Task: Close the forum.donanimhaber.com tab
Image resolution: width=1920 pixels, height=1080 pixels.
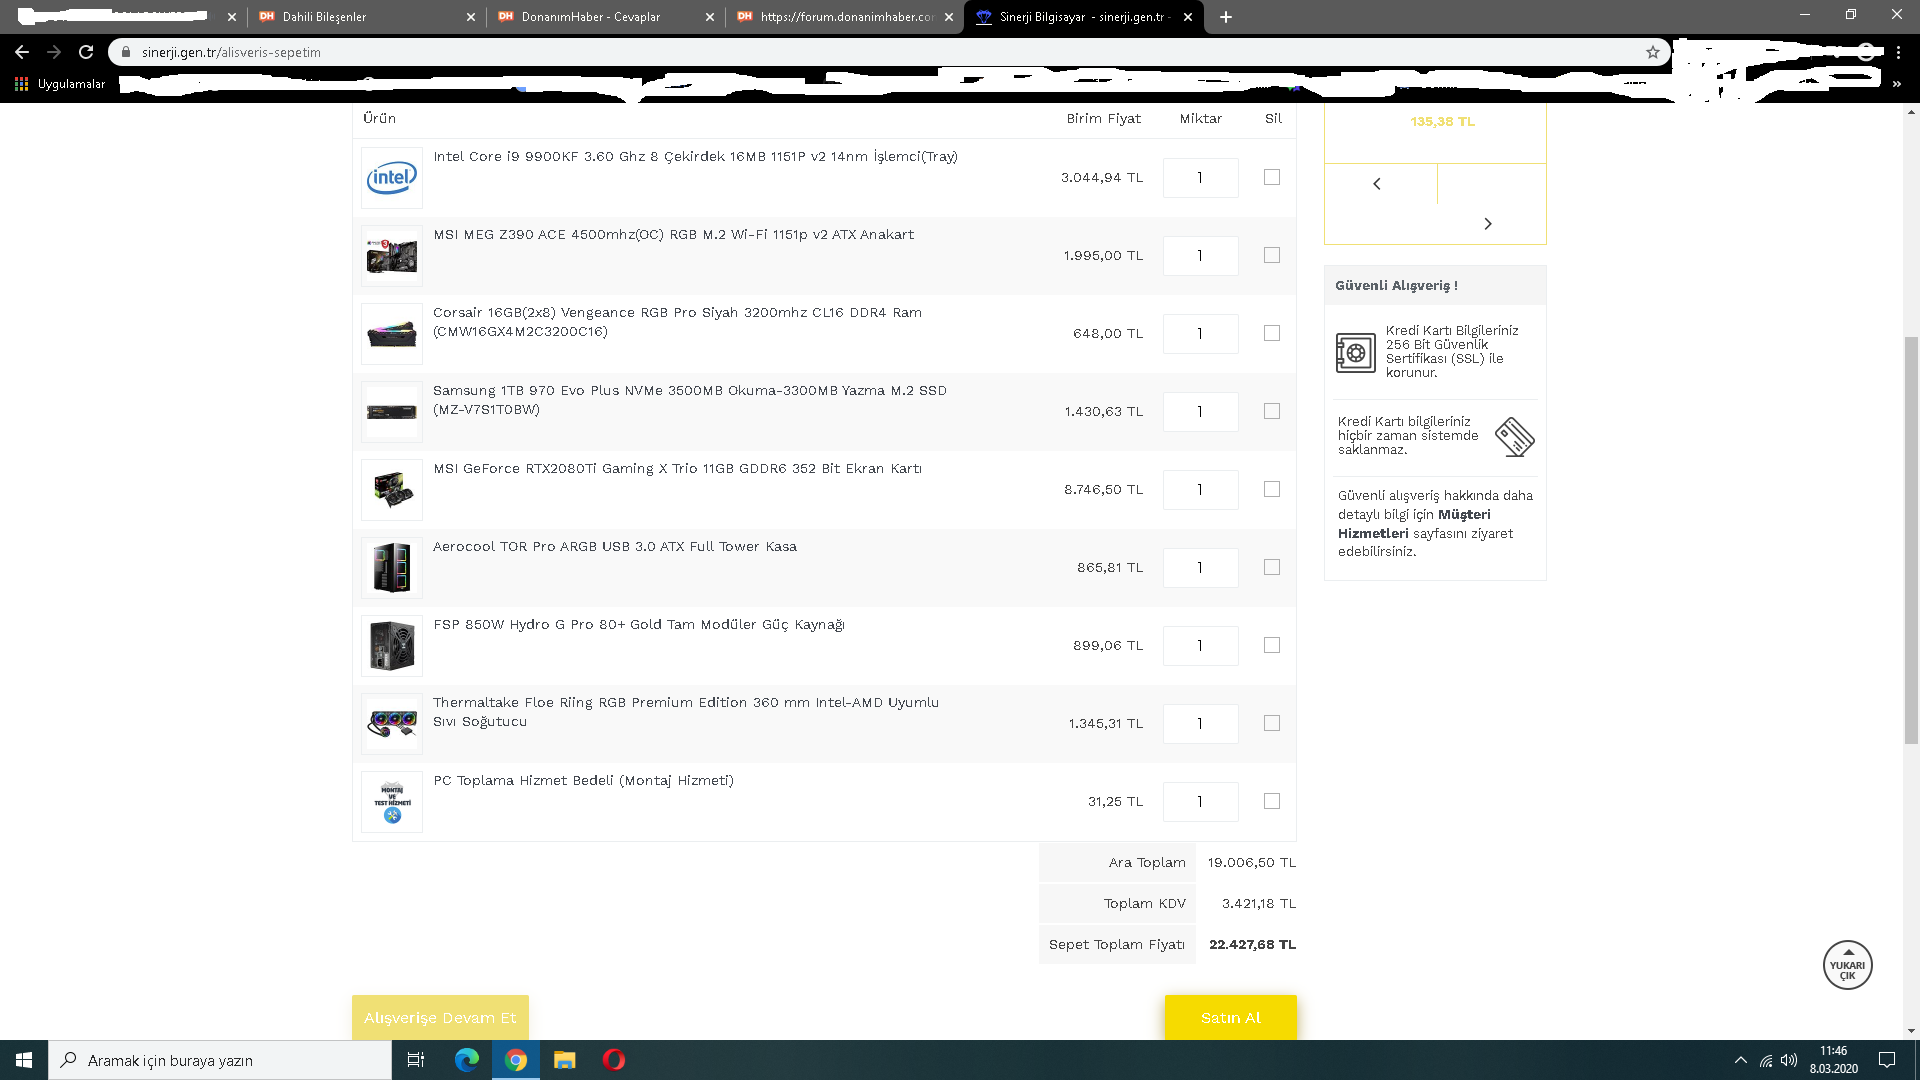Action: [x=949, y=17]
